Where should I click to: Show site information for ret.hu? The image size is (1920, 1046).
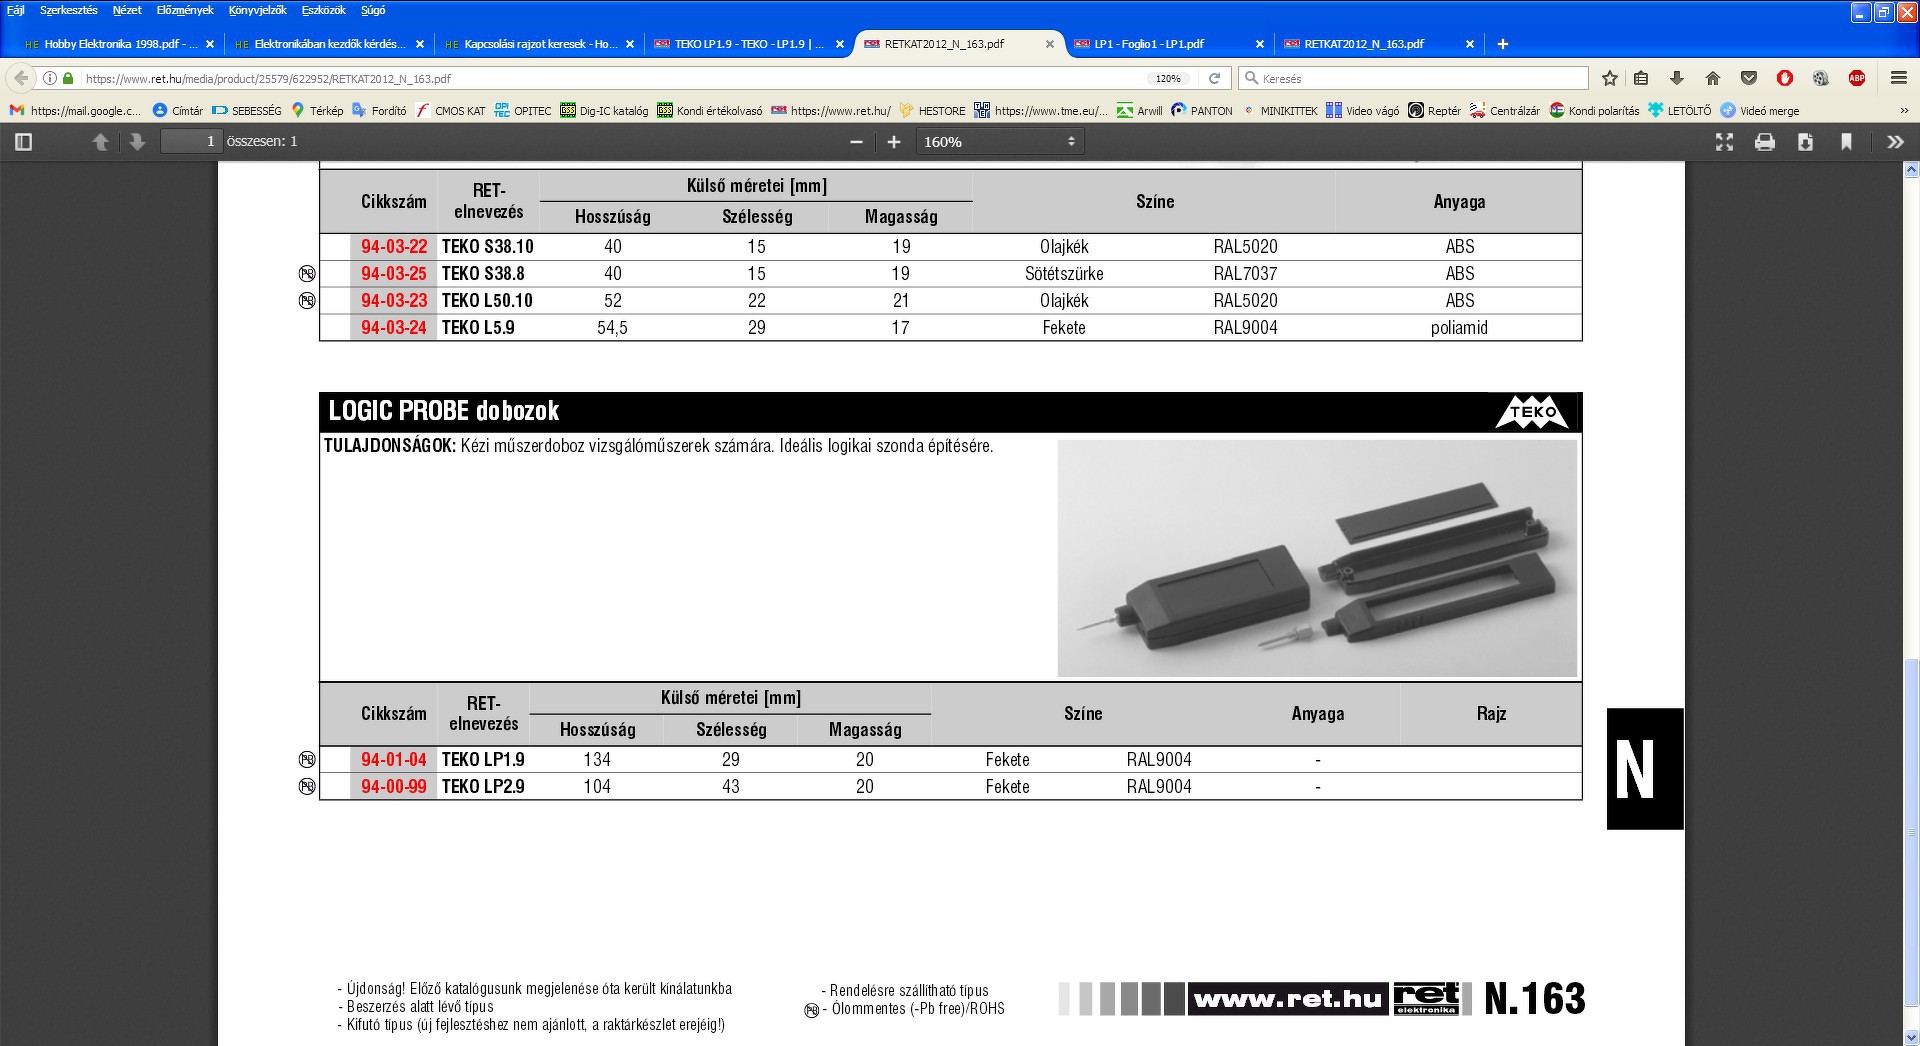click(50, 78)
